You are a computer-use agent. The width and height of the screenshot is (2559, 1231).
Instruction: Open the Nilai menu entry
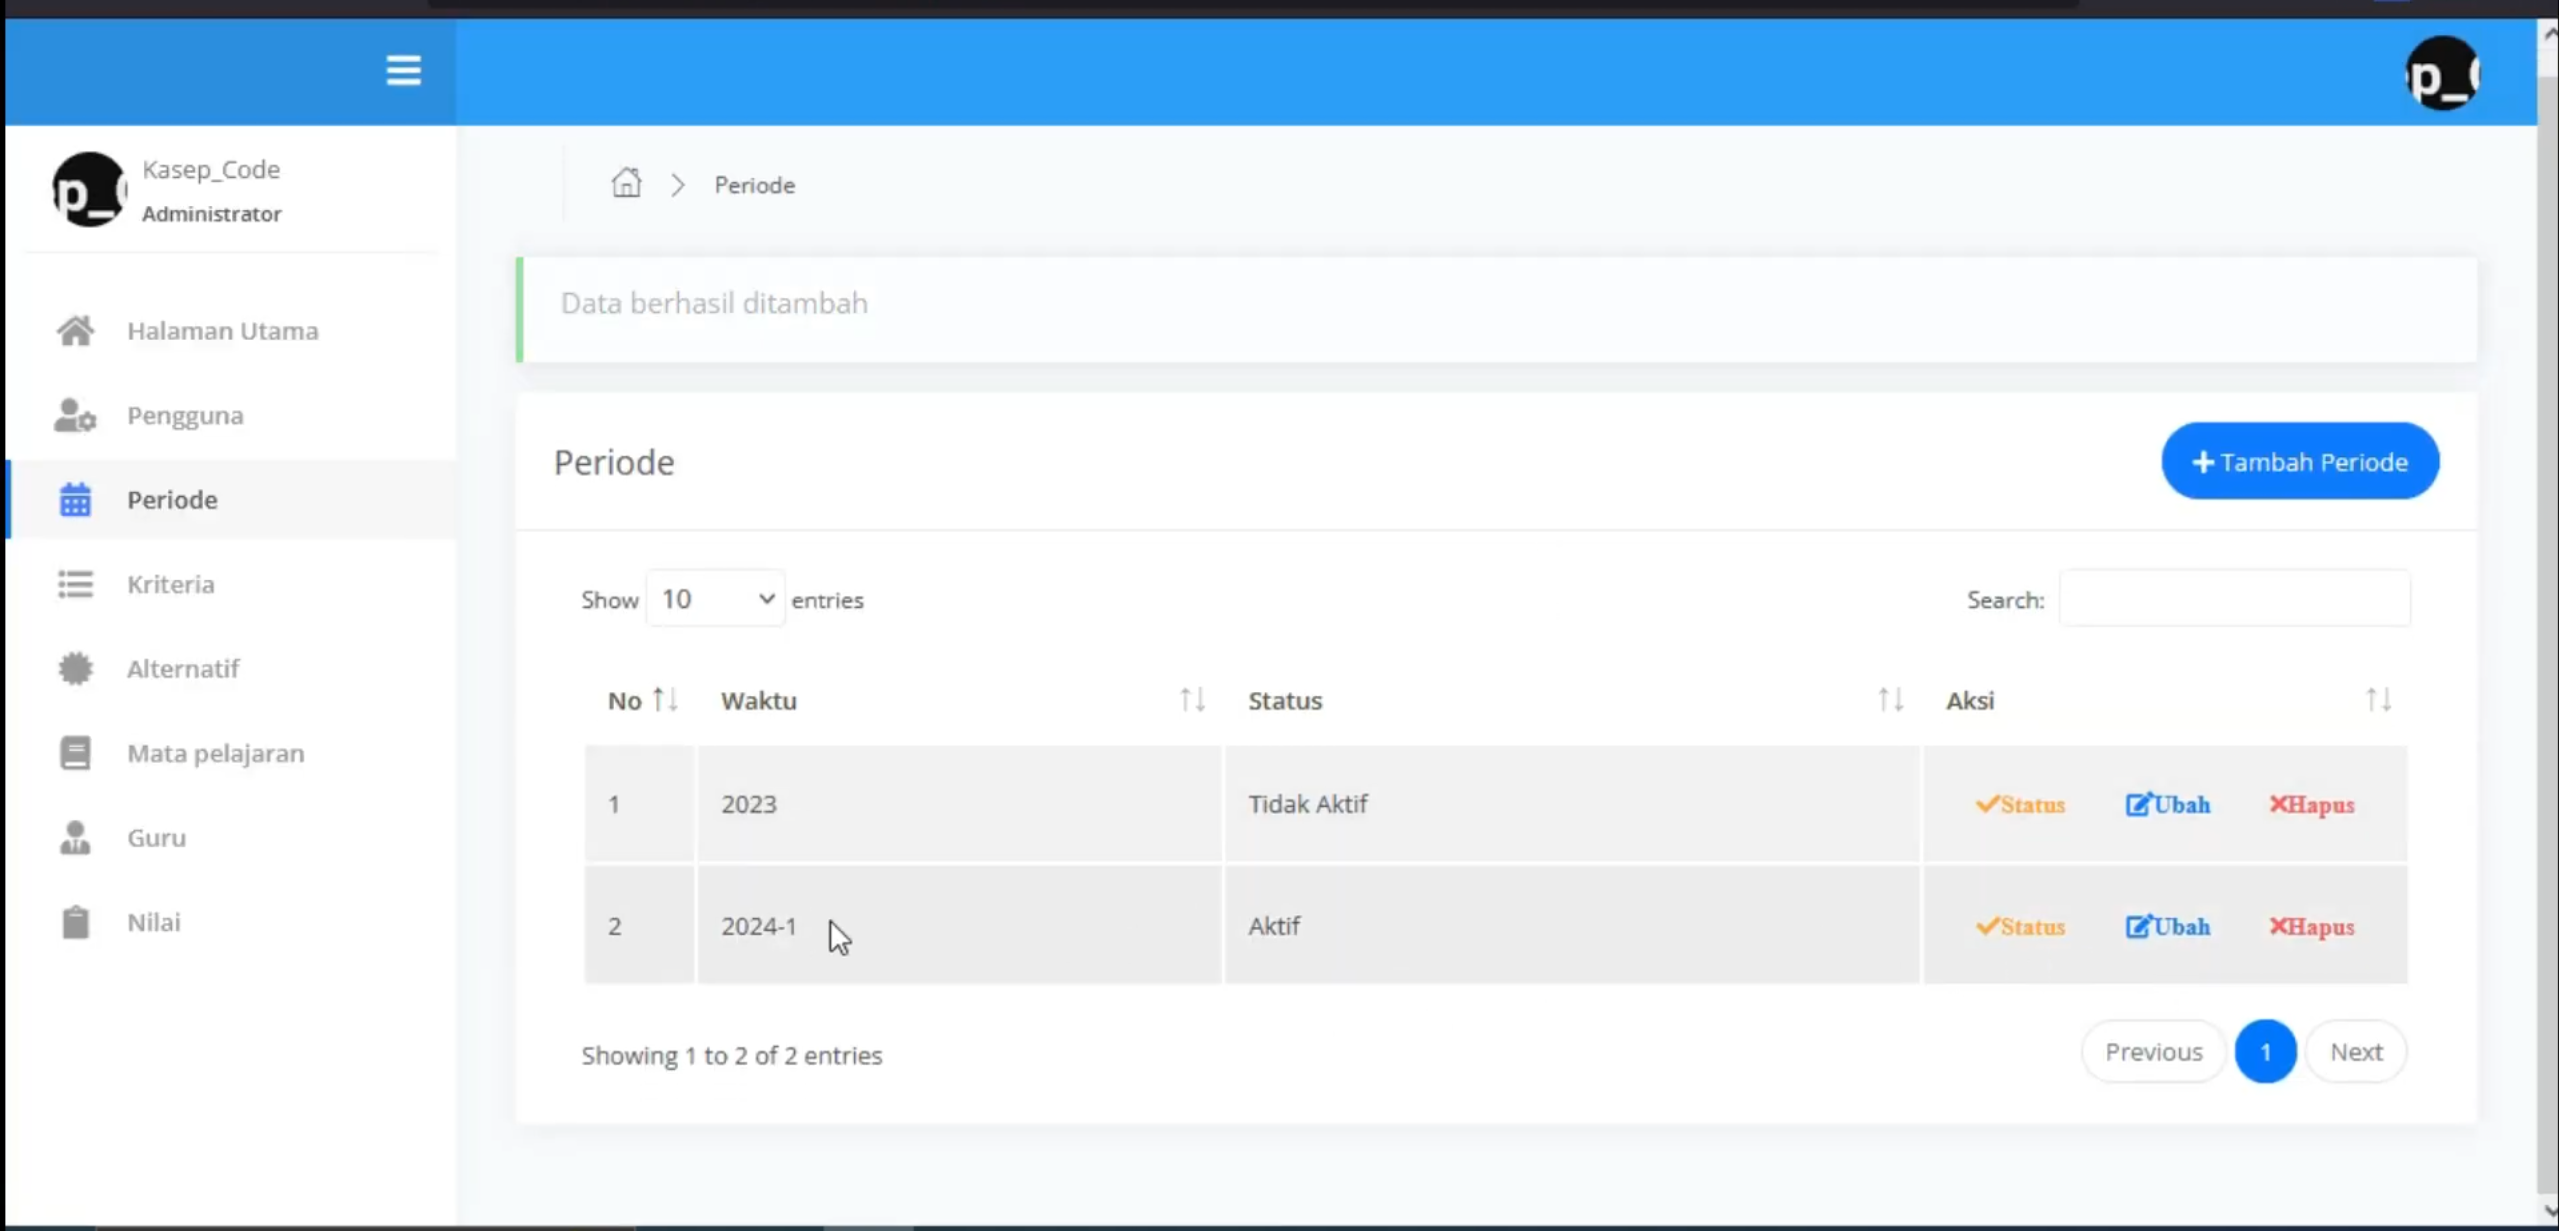(x=231, y=922)
